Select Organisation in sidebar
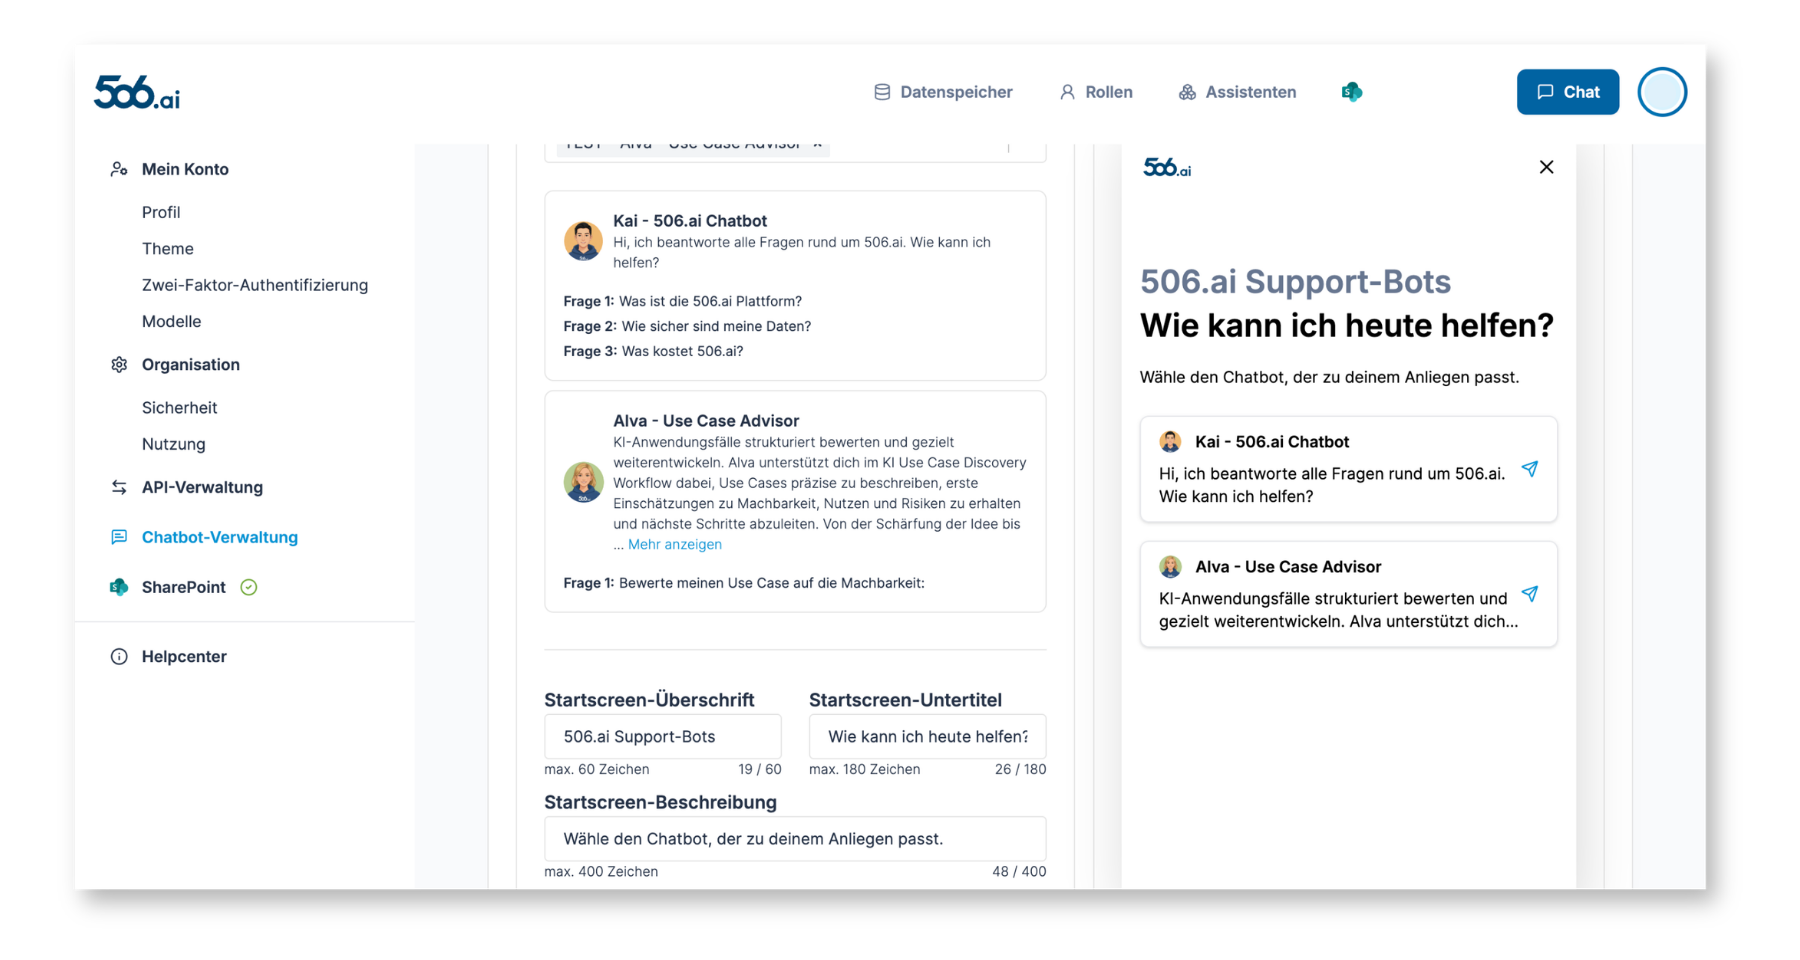The width and height of the screenshot is (1800, 960). (x=191, y=364)
